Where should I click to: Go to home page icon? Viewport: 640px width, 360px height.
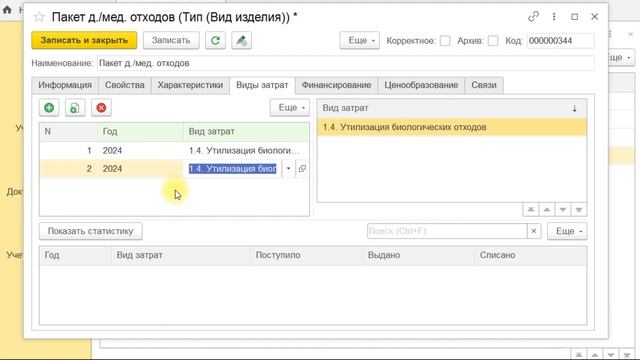tap(7, 9)
